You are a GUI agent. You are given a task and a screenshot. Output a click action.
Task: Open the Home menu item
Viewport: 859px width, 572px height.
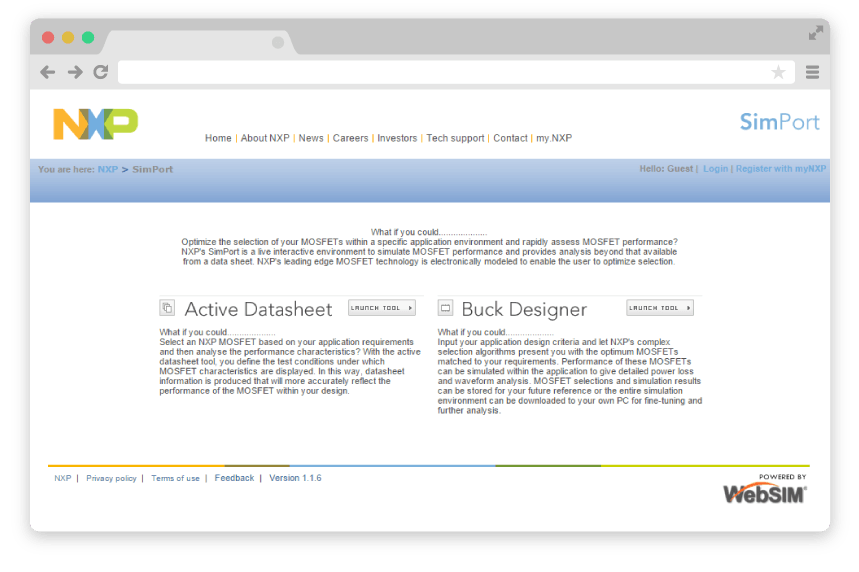click(218, 138)
